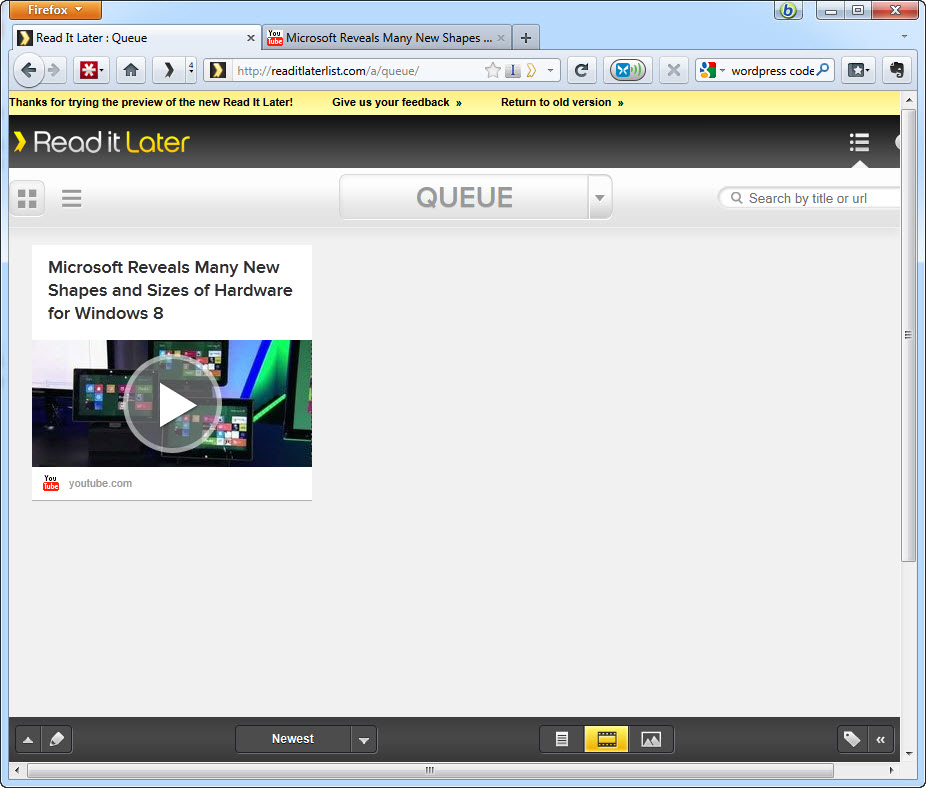926x788 pixels.
Task: Click the scroll right arrow at the bottom
Action: 891,770
